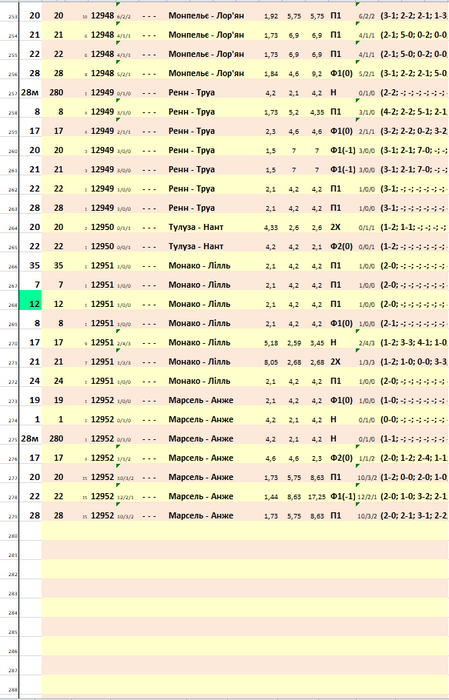Image resolution: width=449 pixels, height=700 pixels.
Task: Click odds value 8,05
Action: [271, 362]
